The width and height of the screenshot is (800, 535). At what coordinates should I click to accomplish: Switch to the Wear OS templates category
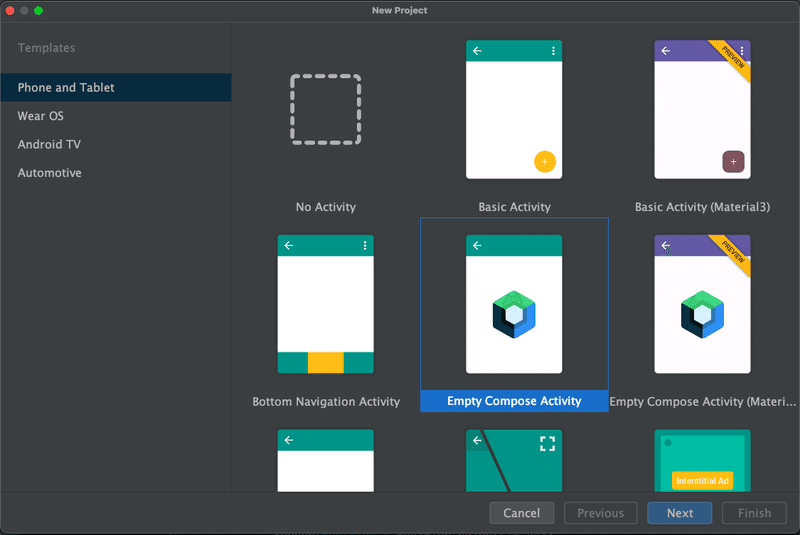tap(116, 116)
